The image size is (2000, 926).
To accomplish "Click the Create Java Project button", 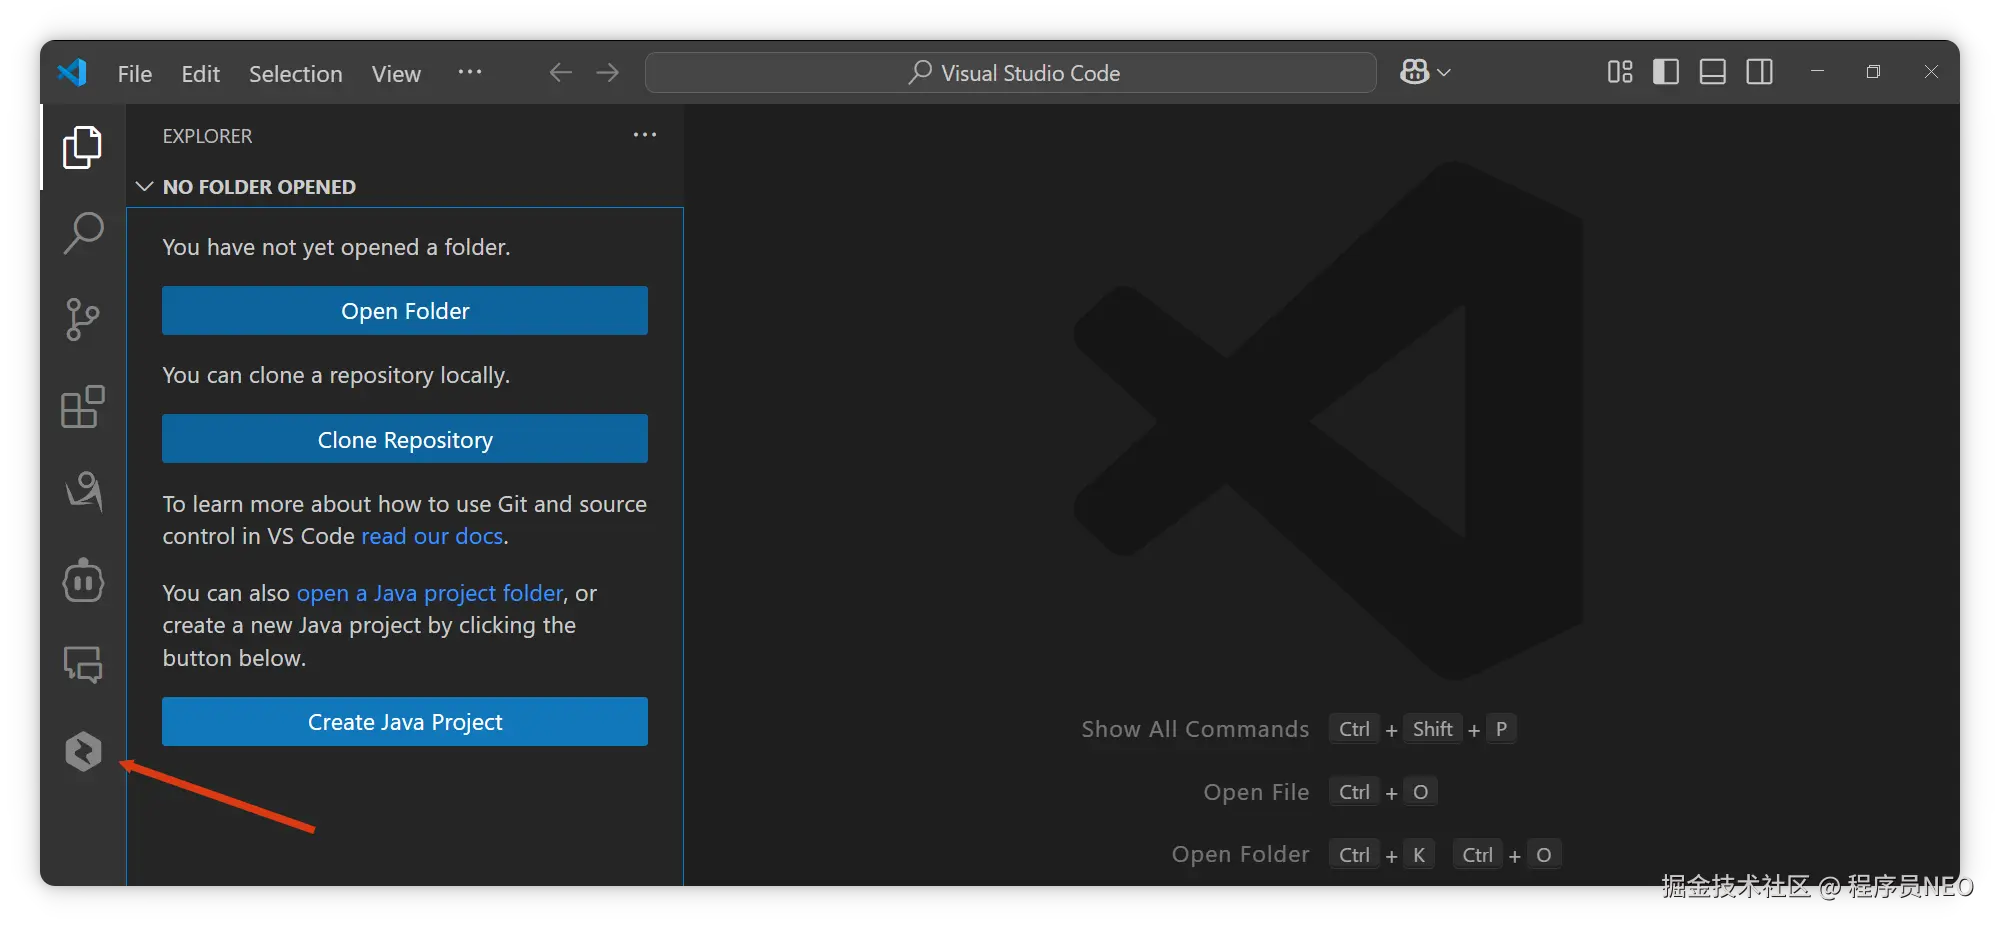I will (x=405, y=722).
